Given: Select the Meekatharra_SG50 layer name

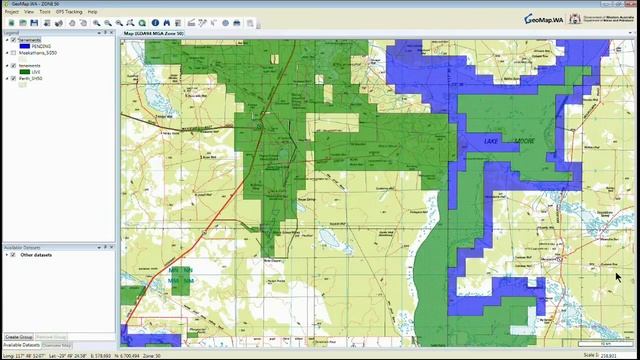Looking at the screenshot, I should [x=38, y=53].
